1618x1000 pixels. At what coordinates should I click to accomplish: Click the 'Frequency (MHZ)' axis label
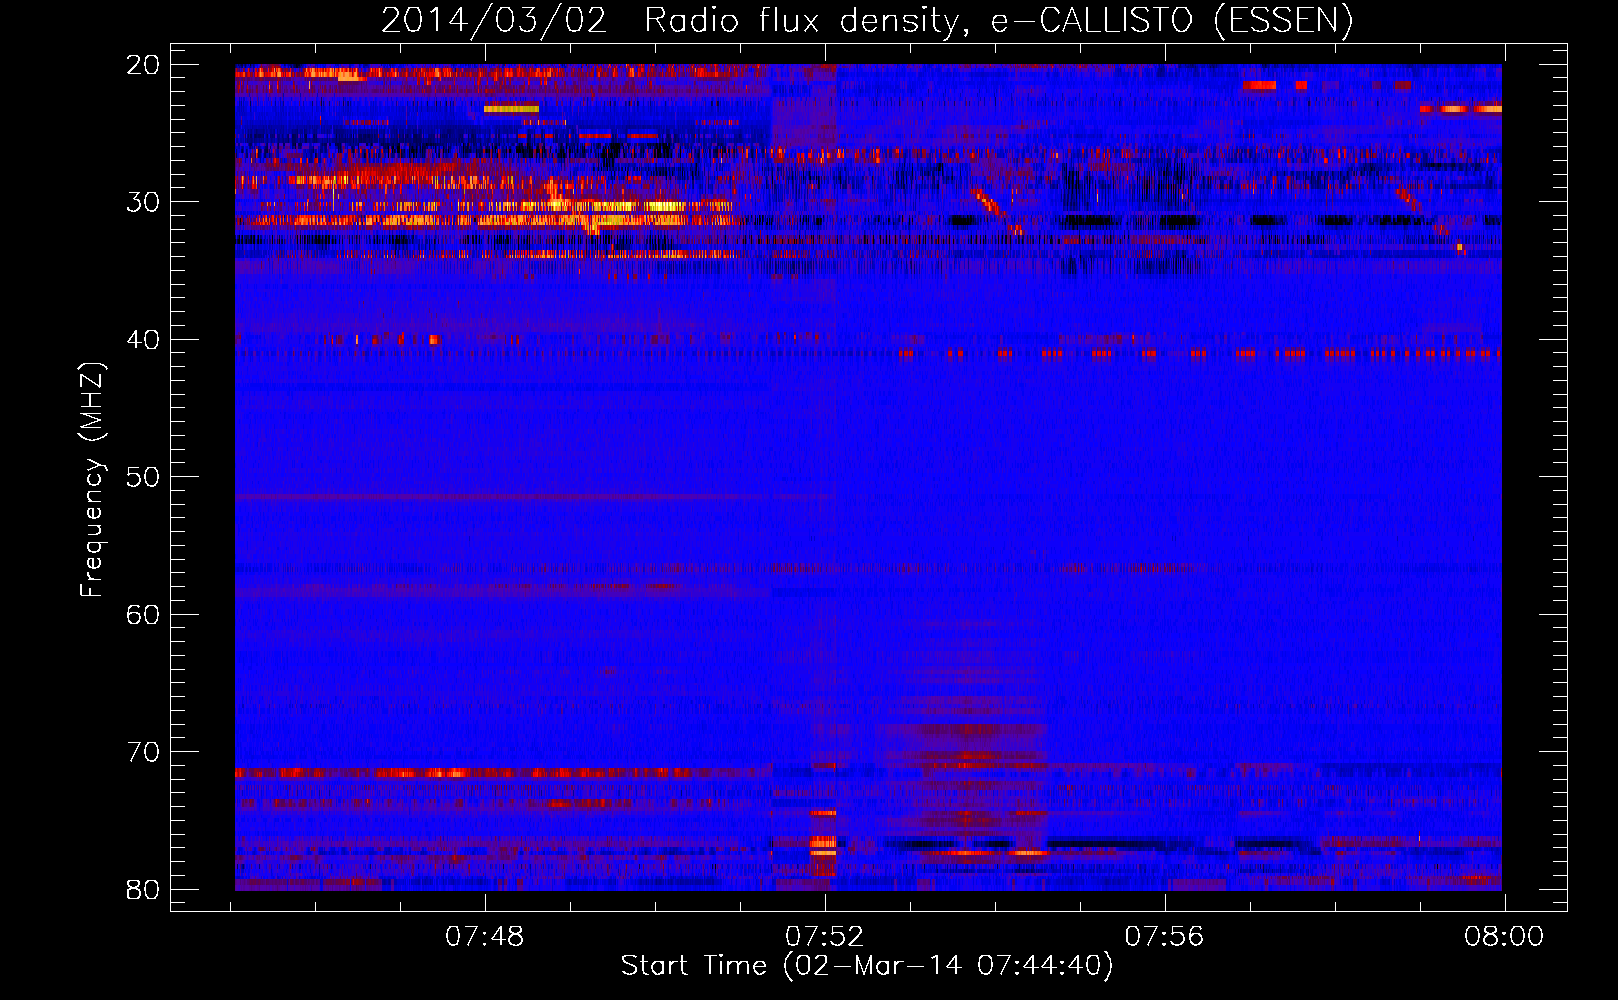point(92,479)
